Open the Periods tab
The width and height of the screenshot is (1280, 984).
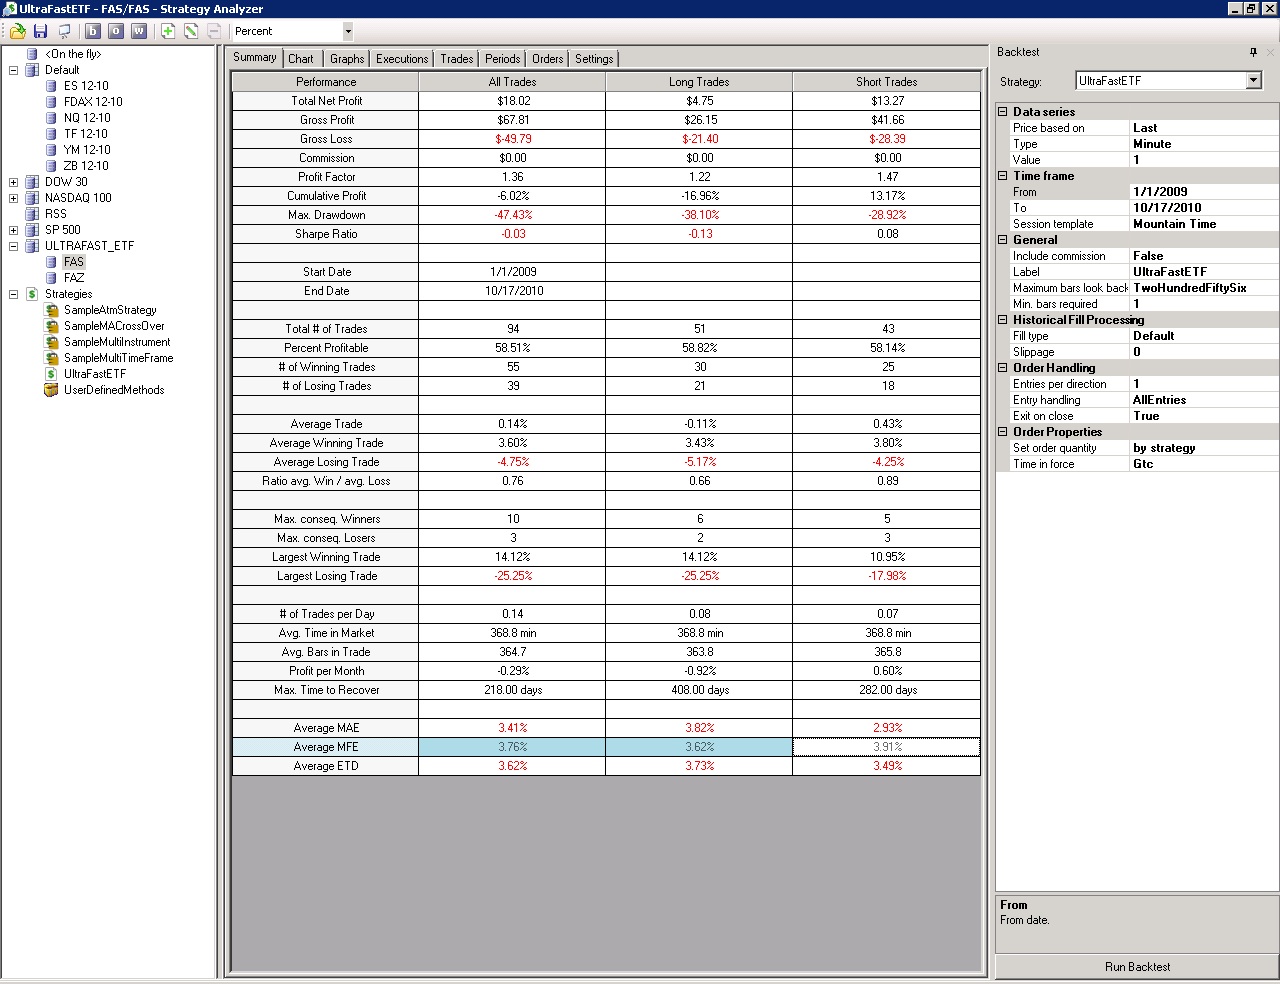tap(502, 59)
